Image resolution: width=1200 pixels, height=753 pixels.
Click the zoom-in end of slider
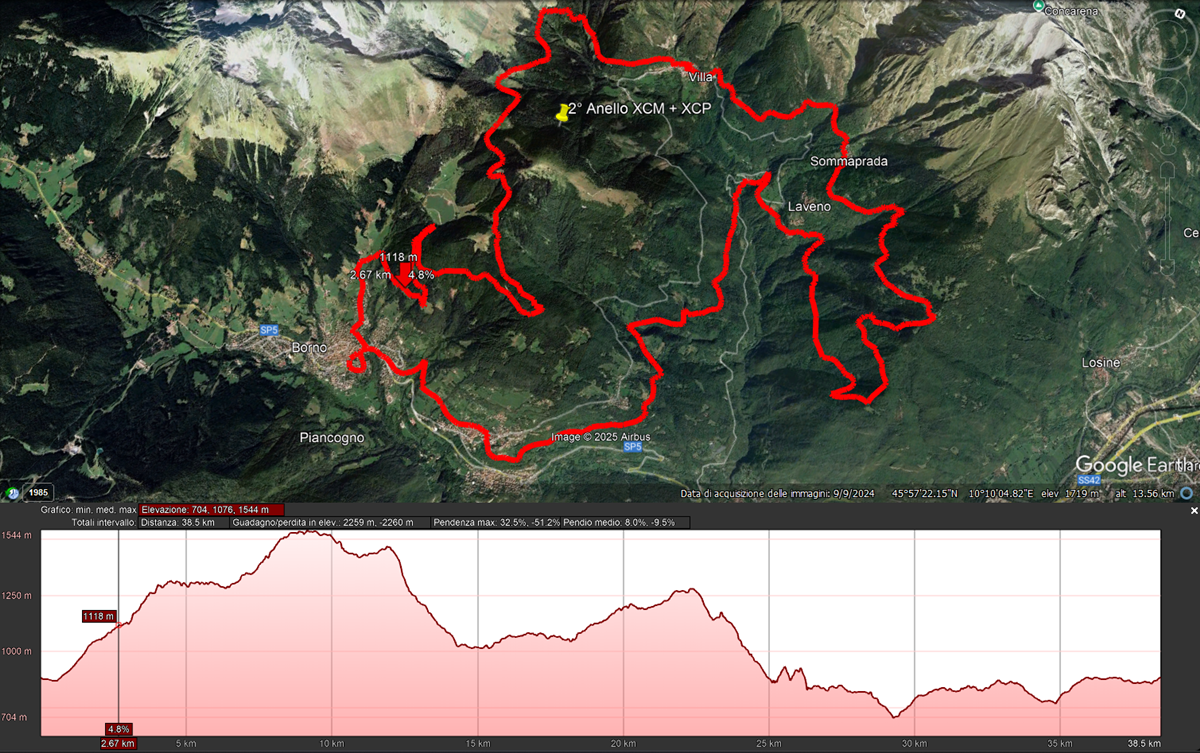pyautogui.click(x=1167, y=170)
